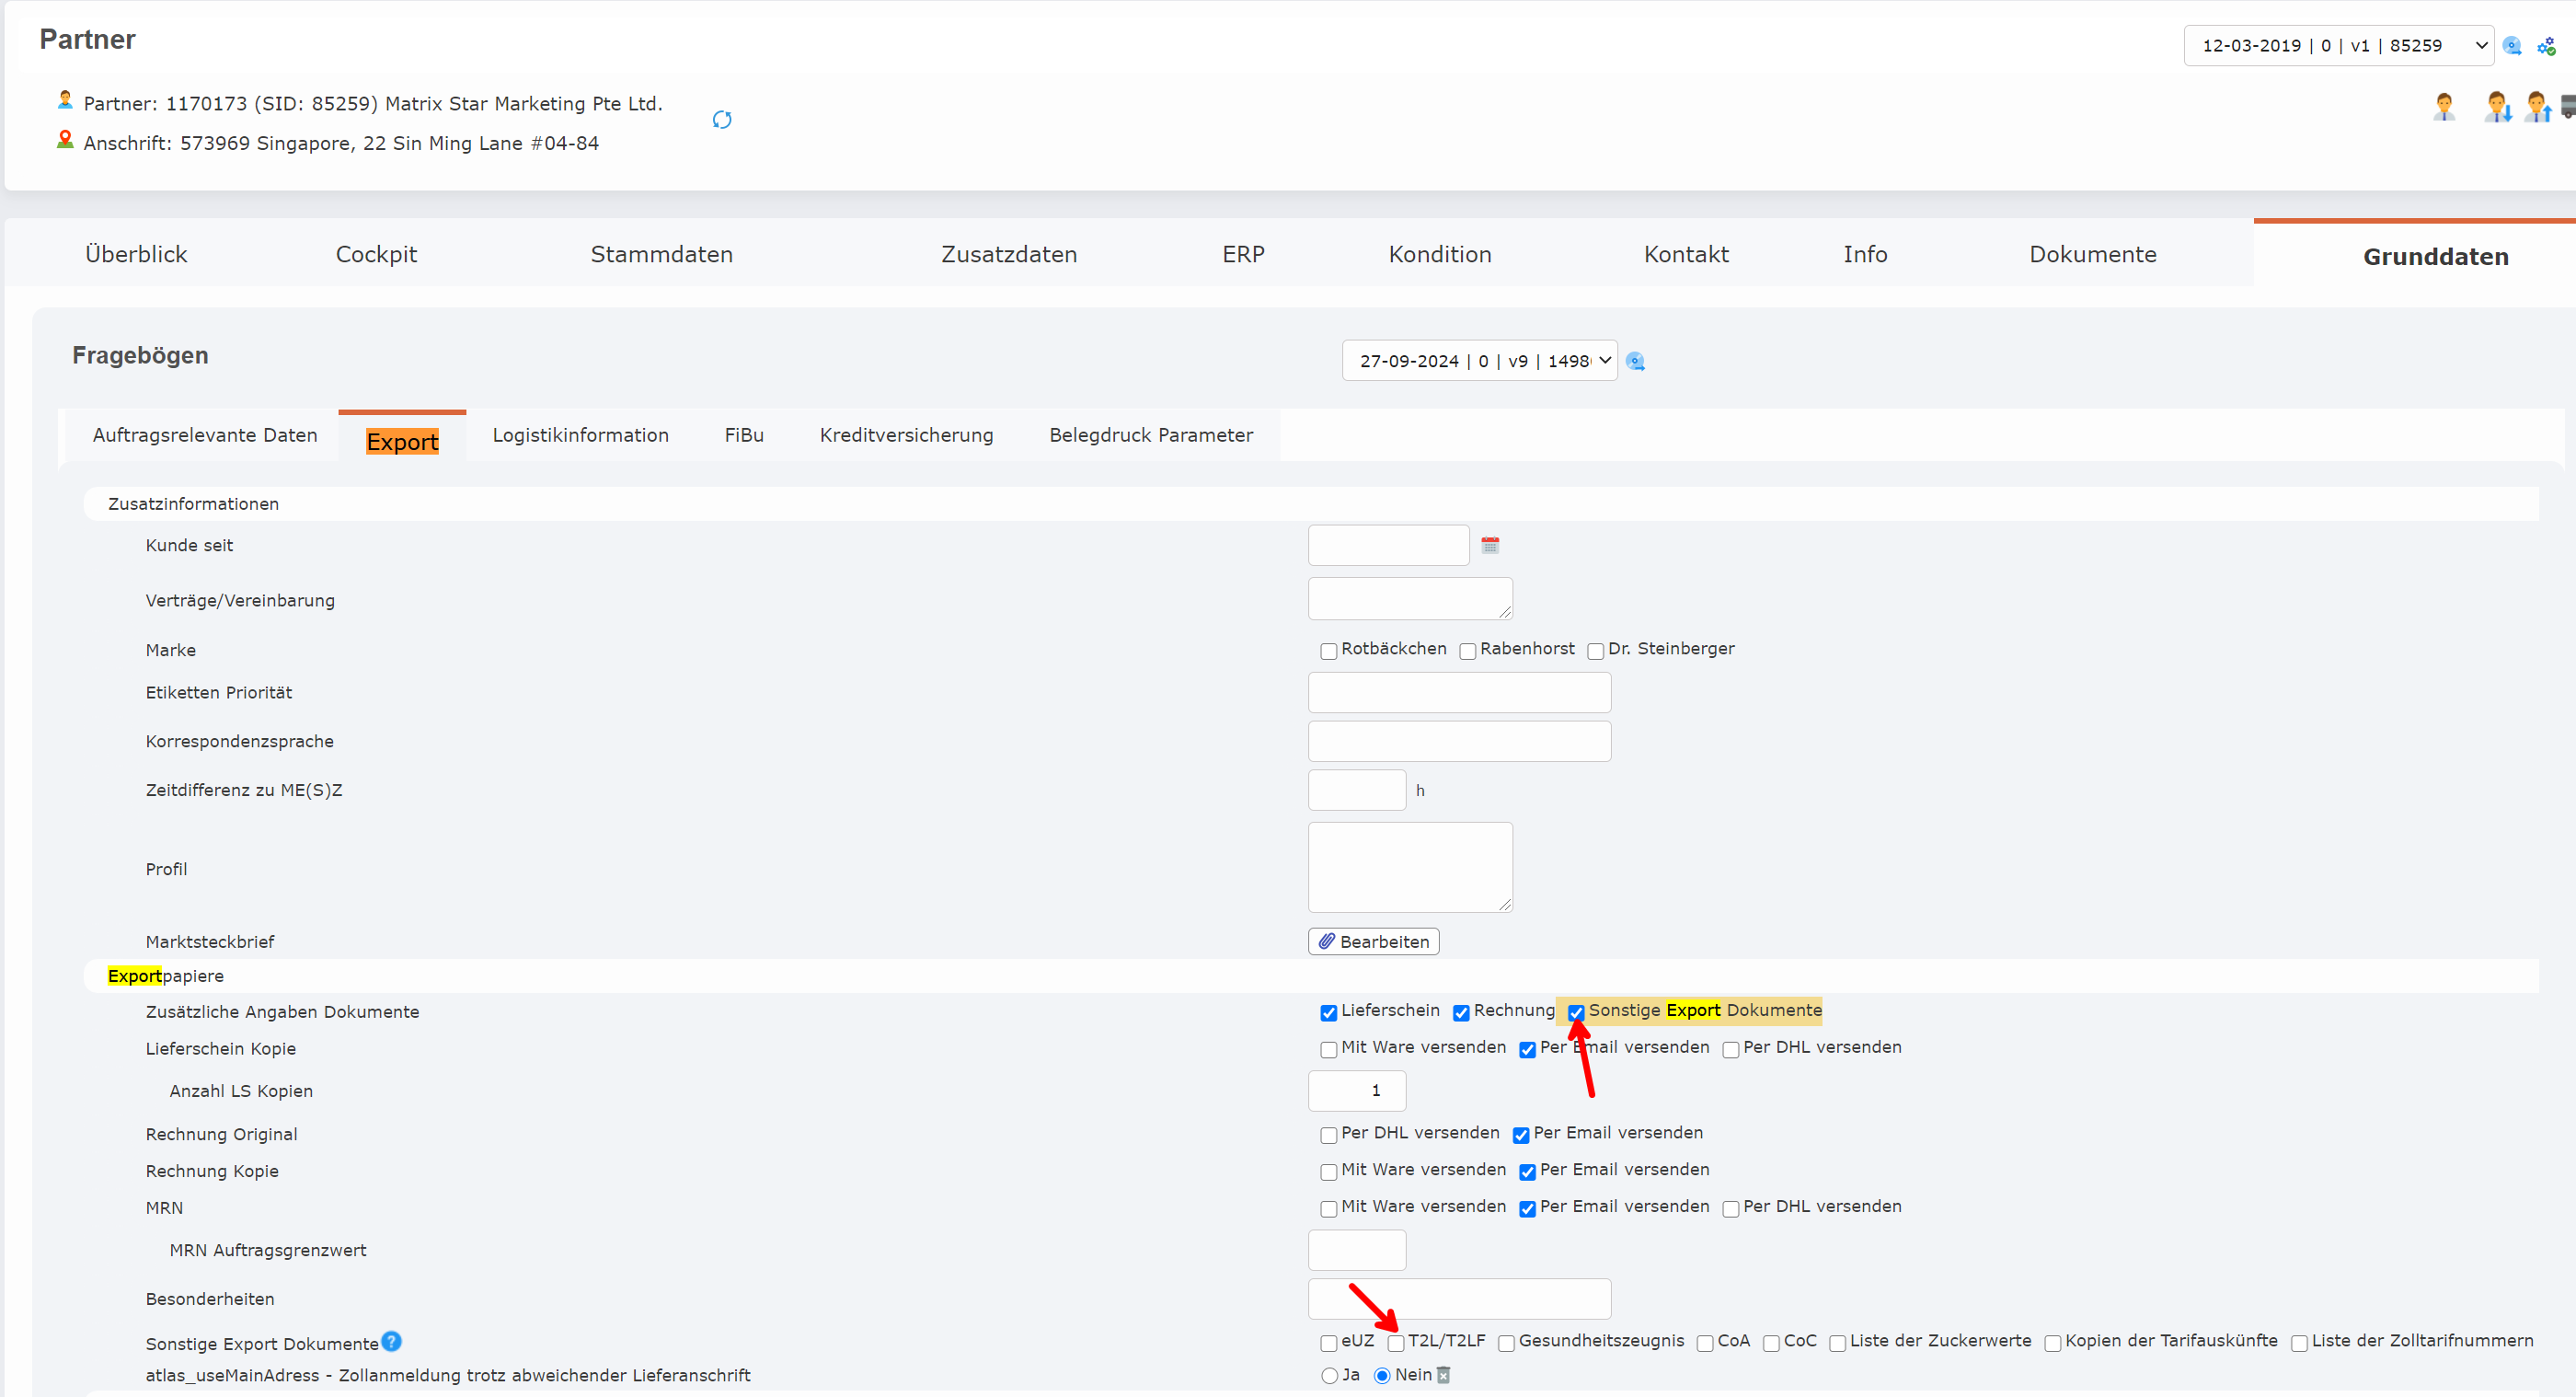The height and width of the screenshot is (1397, 2576).
Task: Open the calendar picker for Kunde seit
Action: click(1490, 545)
